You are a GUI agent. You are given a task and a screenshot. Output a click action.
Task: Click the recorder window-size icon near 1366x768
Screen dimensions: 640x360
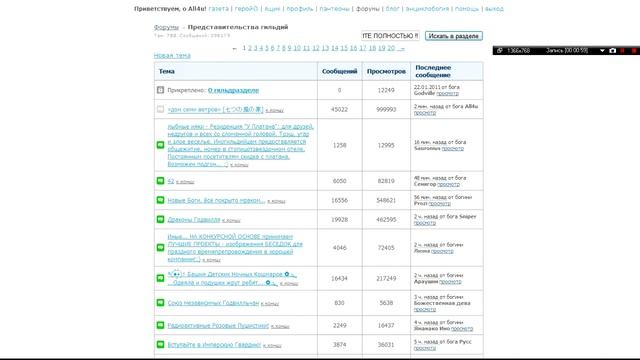(x=500, y=51)
